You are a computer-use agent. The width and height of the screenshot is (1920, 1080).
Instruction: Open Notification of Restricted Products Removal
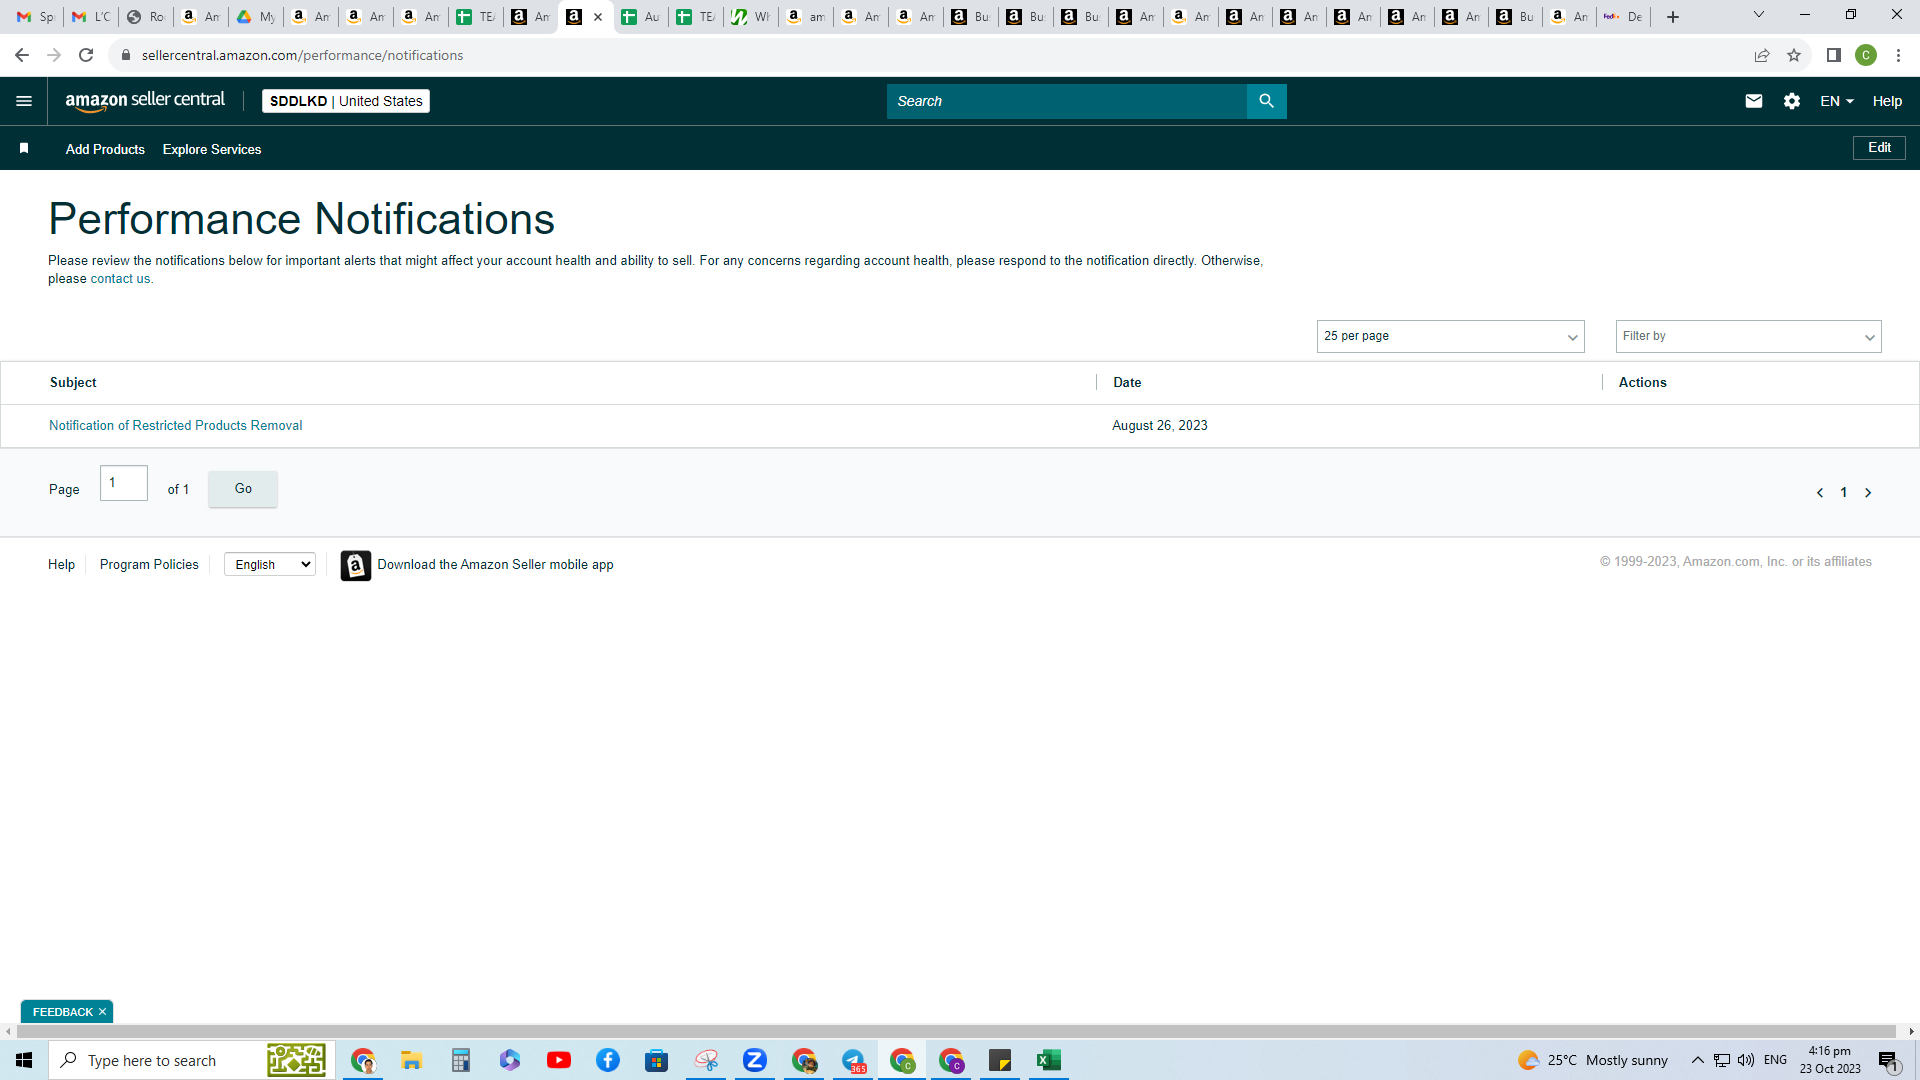pos(176,426)
